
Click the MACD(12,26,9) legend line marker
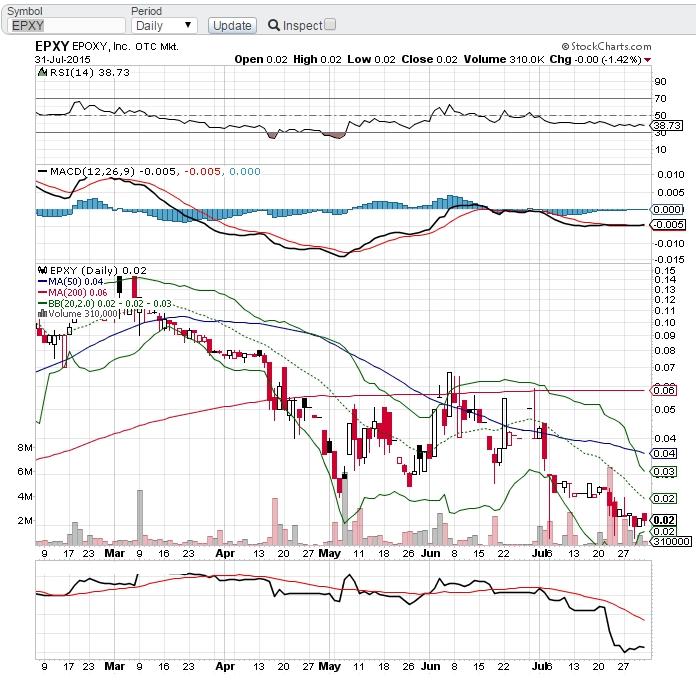[43, 172]
